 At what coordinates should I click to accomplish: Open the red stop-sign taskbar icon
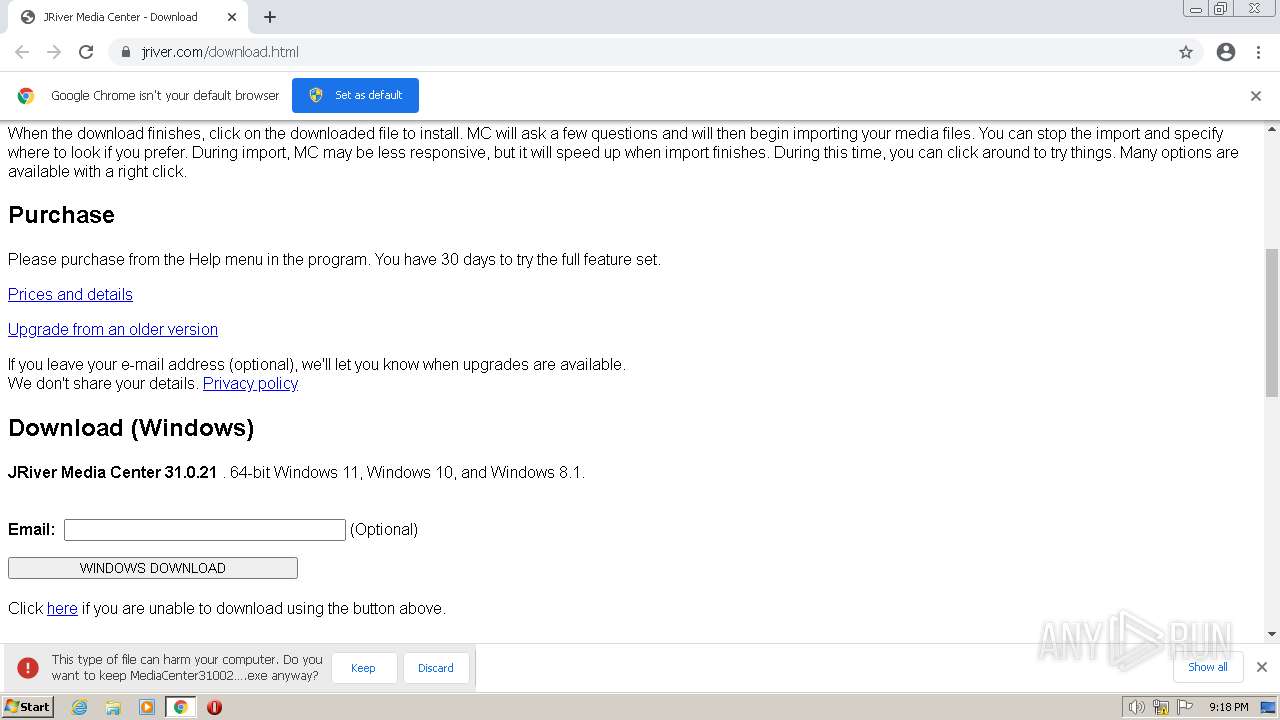coord(214,707)
